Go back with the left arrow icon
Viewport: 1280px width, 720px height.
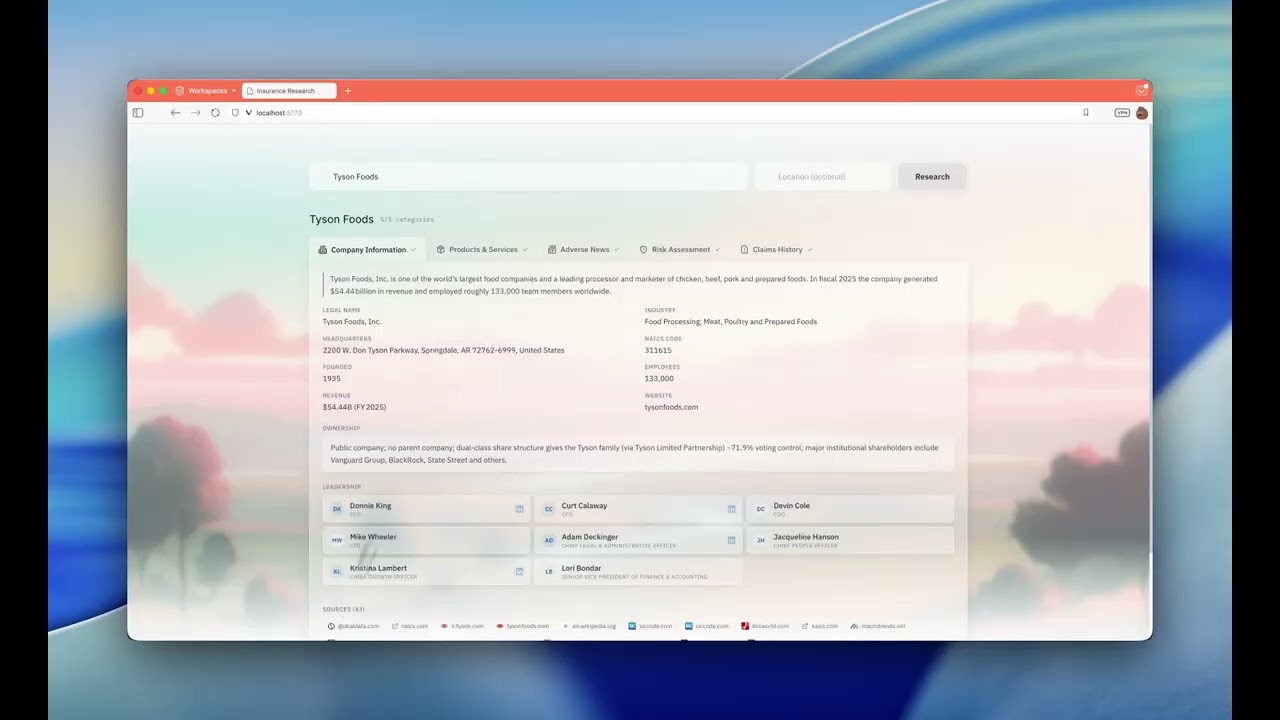point(176,113)
